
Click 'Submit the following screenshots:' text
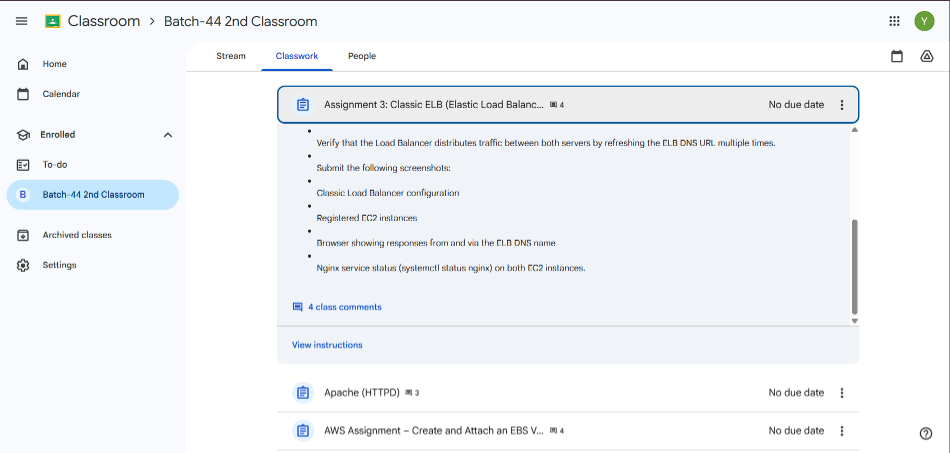coord(384,168)
